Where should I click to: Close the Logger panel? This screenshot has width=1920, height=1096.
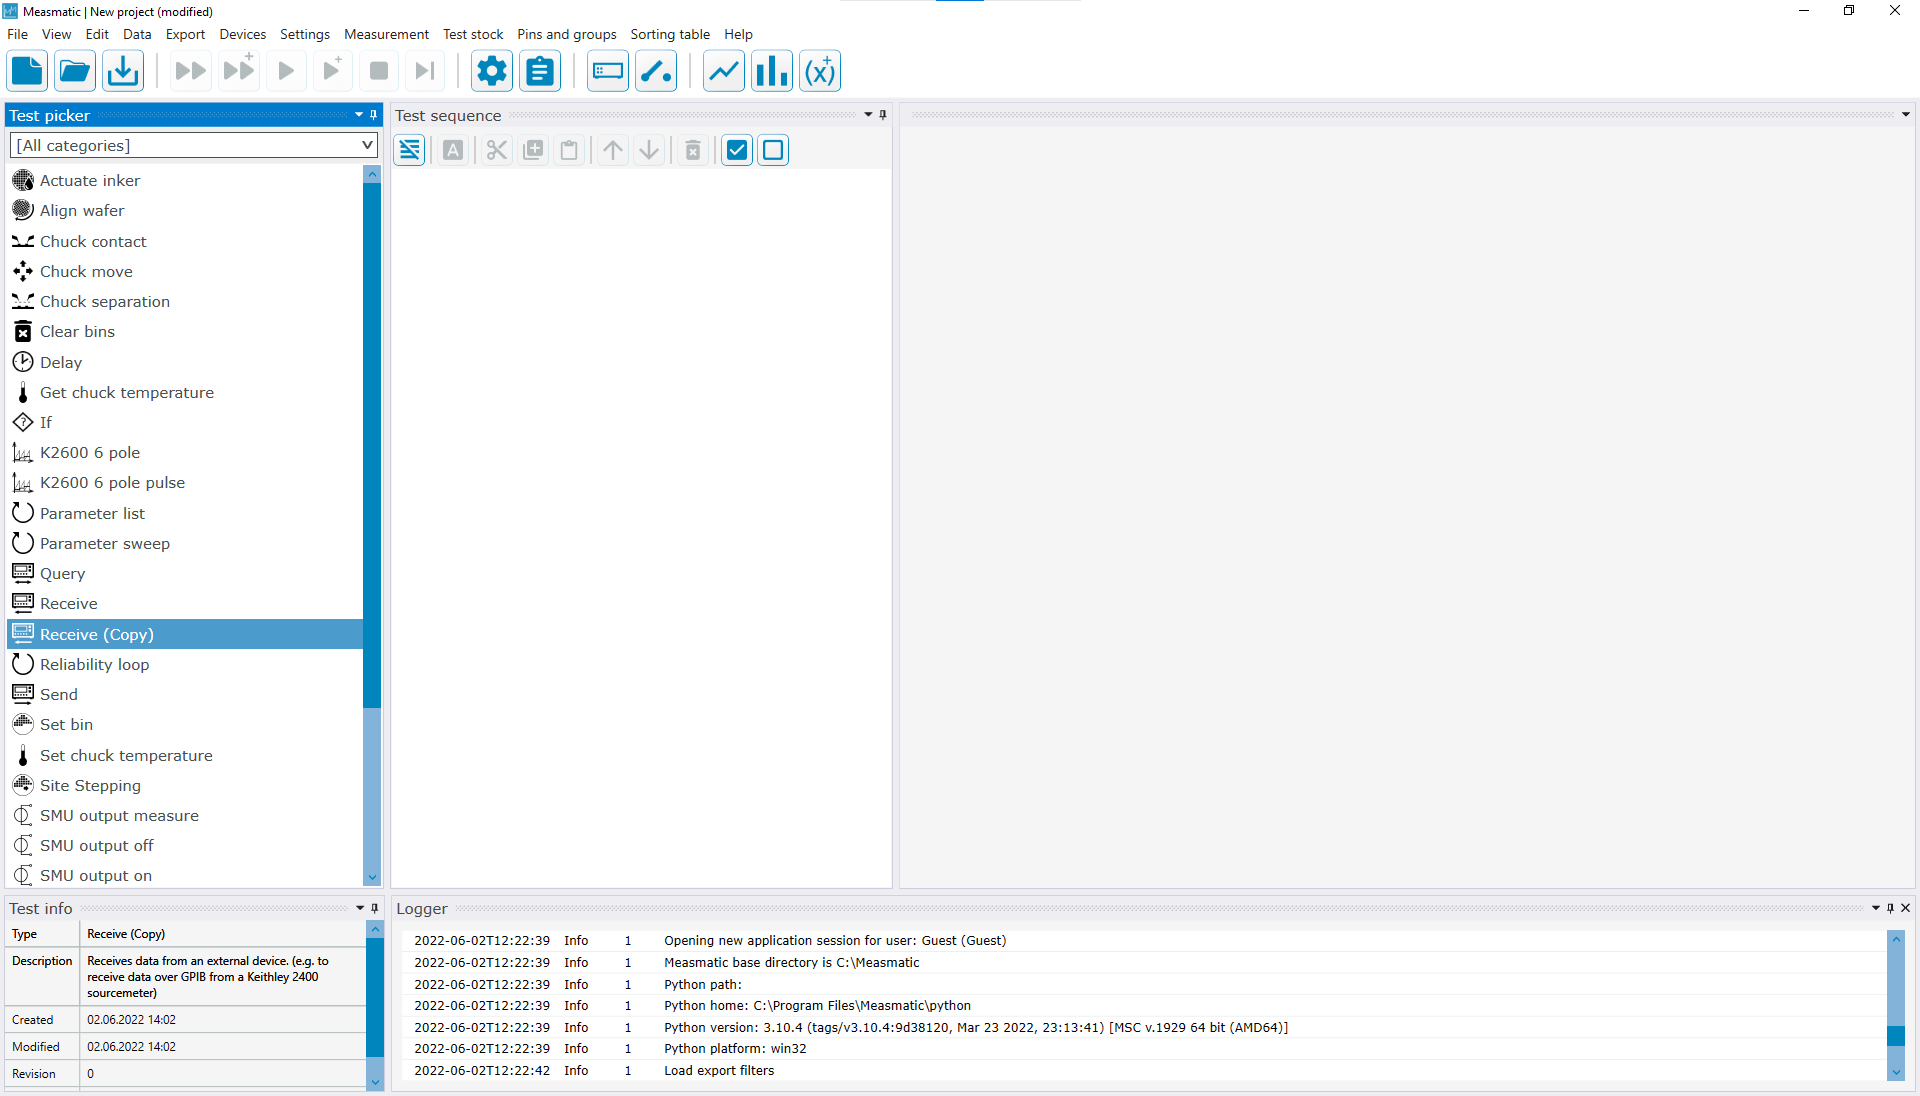pyautogui.click(x=1906, y=908)
